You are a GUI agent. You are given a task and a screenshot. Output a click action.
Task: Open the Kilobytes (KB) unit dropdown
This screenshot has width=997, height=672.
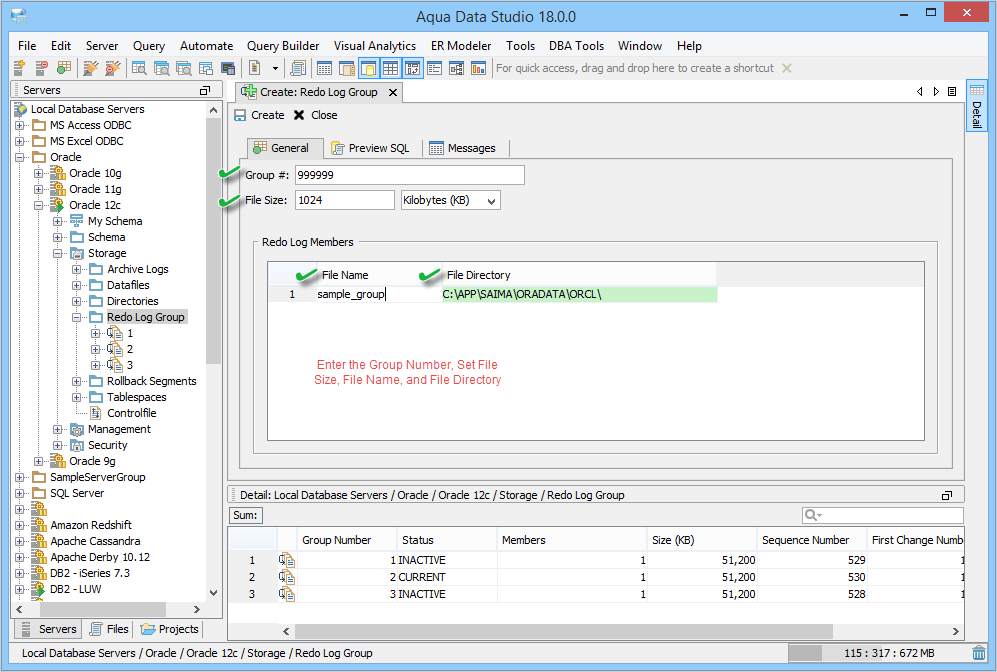450,200
